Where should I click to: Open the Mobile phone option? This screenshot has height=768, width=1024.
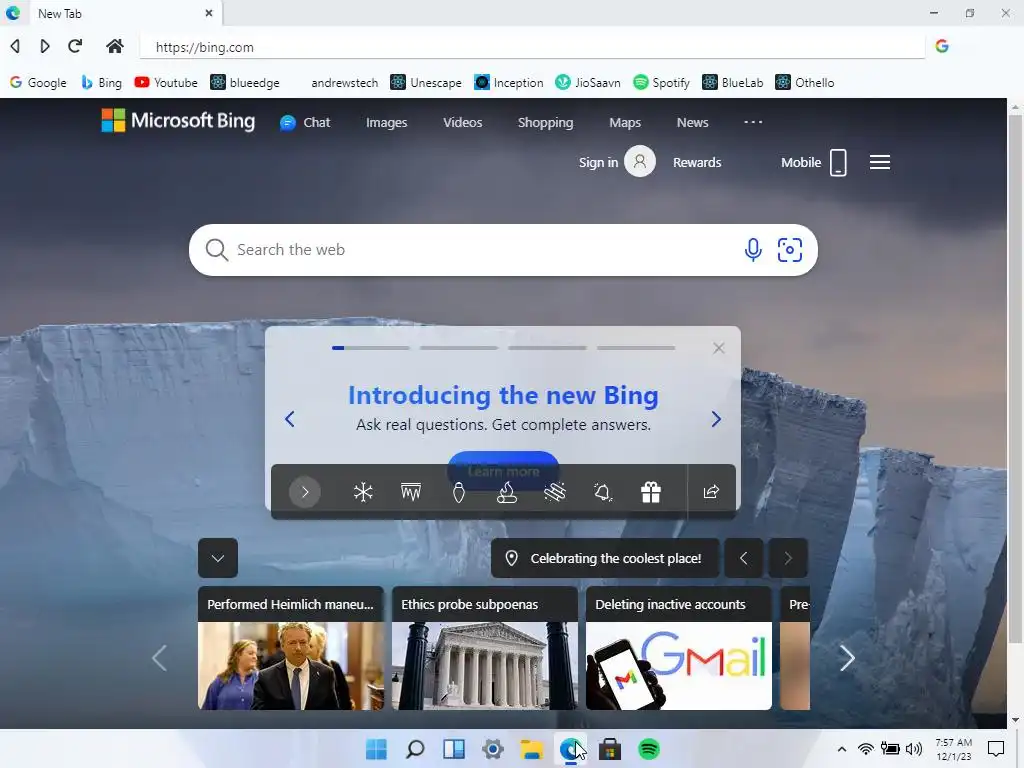coord(814,163)
